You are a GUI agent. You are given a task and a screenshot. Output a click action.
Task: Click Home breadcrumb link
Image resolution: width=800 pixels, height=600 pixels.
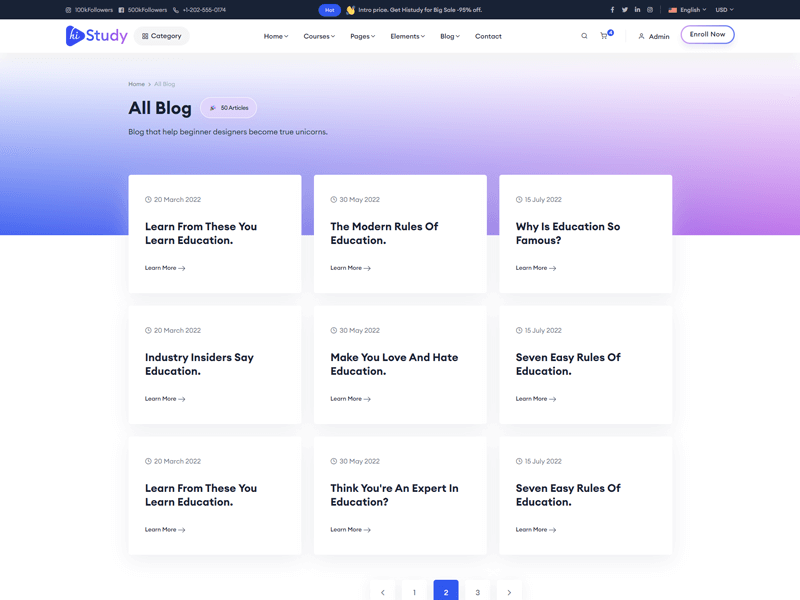(136, 84)
